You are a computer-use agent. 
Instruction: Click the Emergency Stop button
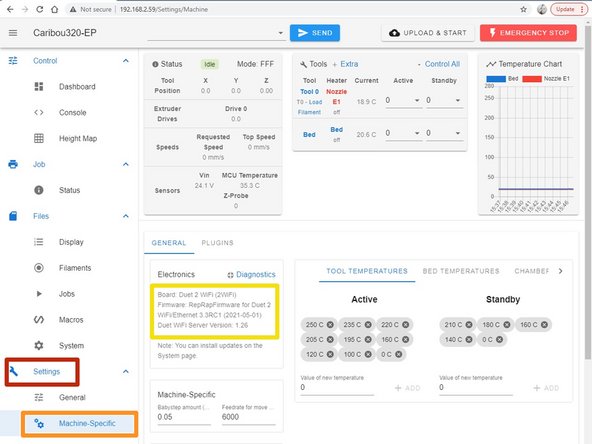pos(528,33)
